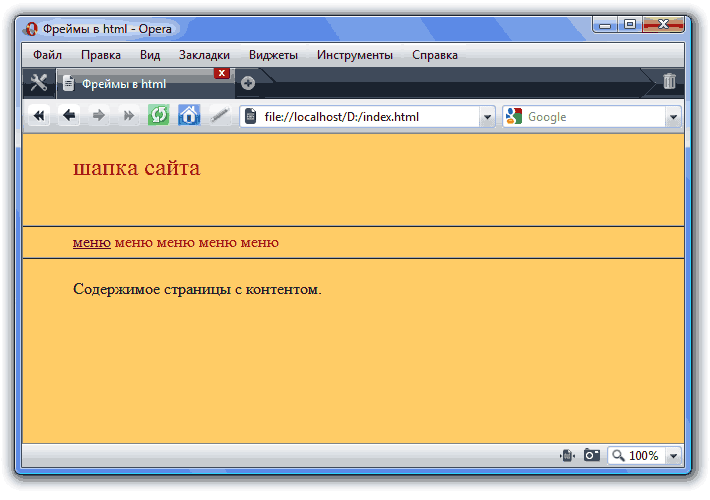Click the status bar icon left of camera
Screen dimensions: 710x500
[x=567, y=456]
